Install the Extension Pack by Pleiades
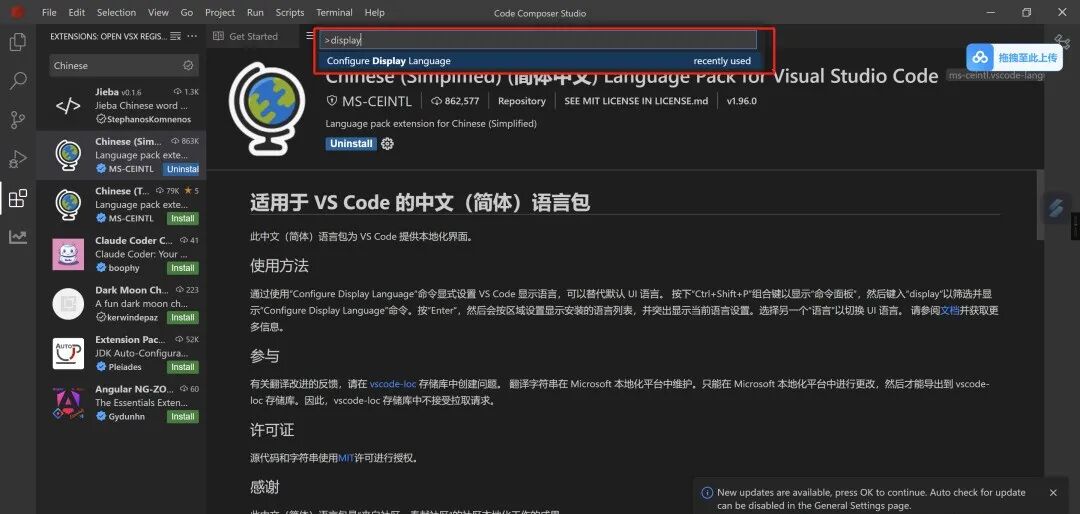The width and height of the screenshot is (1080, 514). click(183, 367)
